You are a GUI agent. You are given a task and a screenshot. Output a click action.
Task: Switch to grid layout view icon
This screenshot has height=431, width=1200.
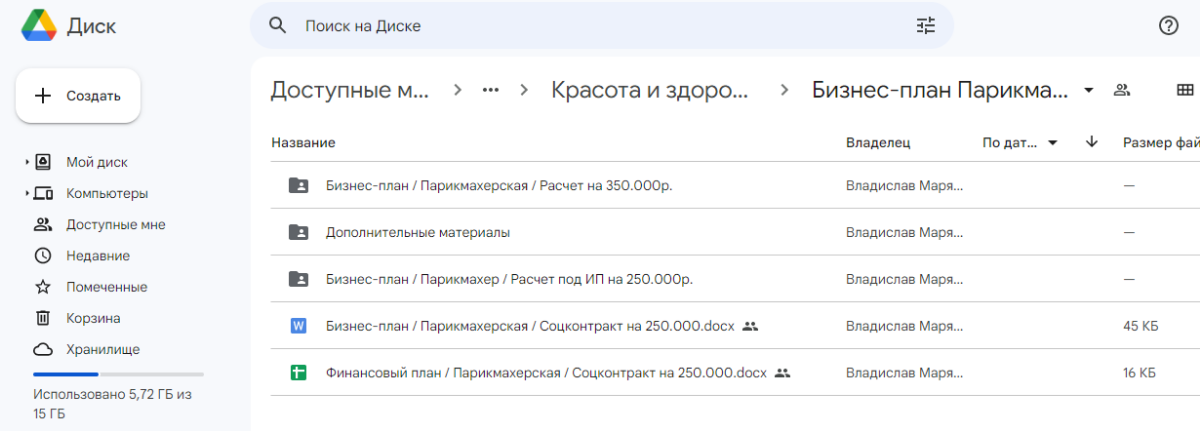coord(1185,91)
